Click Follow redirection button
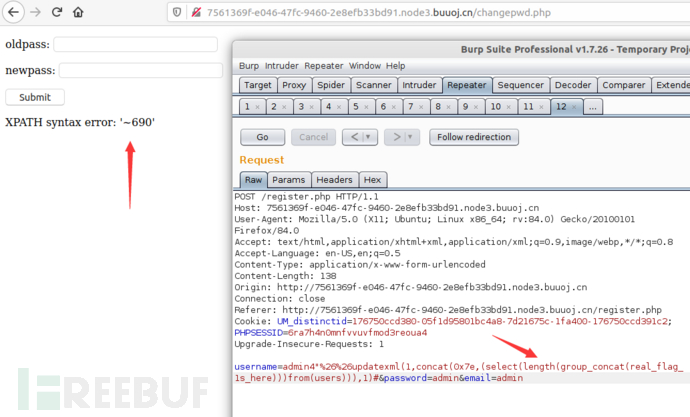 click(x=474, y=137)
